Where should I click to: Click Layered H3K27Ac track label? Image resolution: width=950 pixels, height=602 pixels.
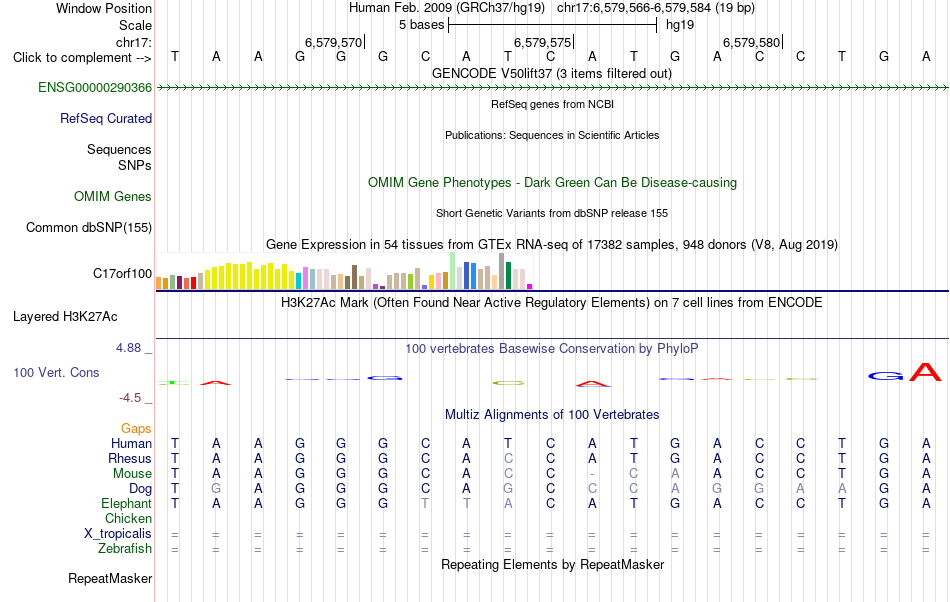point(65,316)
